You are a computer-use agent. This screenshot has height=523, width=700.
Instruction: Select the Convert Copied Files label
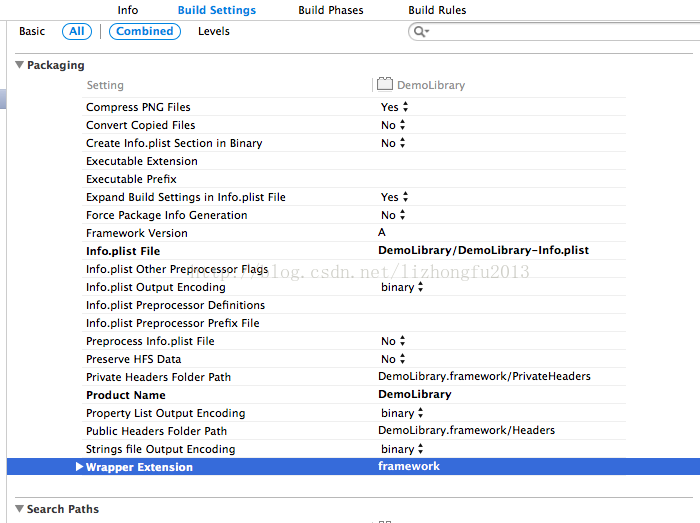click(x=141, y=125)
